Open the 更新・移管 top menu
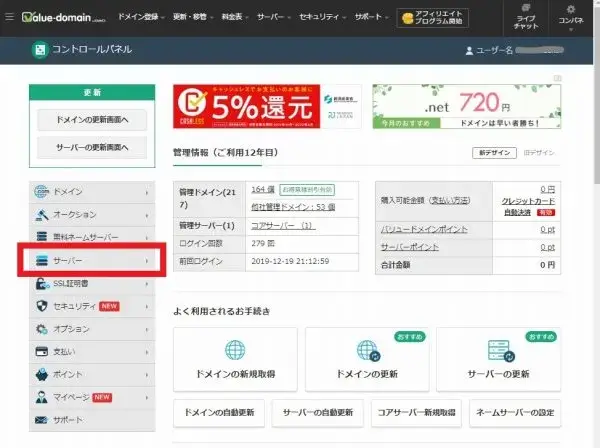 (x=193, y=17)
